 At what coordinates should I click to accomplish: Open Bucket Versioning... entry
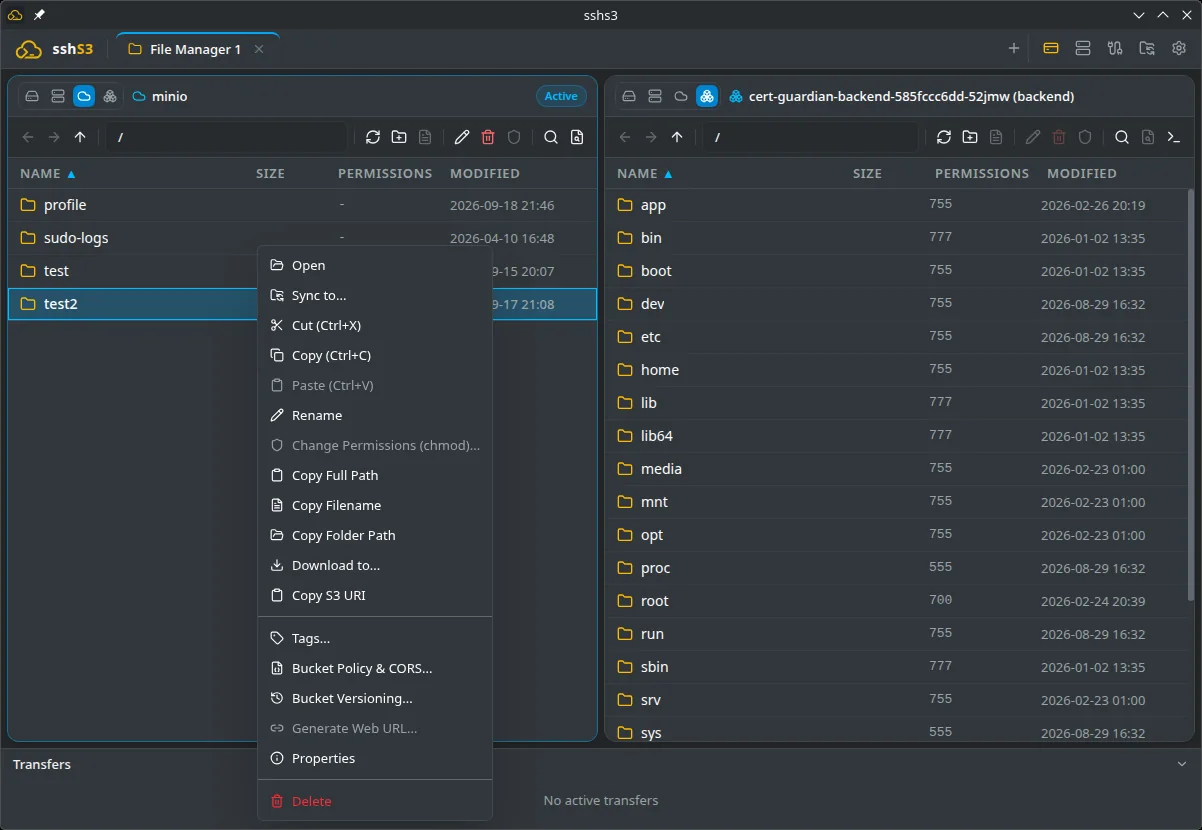(375, 698)
